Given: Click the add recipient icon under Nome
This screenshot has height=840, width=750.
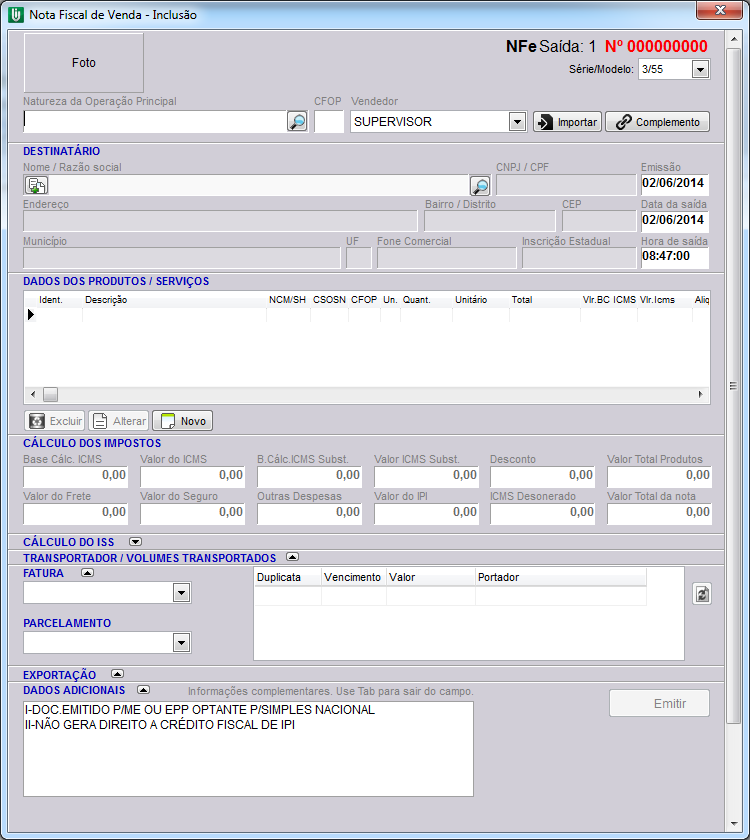Looking at the screenshot, I should (x=36, y=186).
